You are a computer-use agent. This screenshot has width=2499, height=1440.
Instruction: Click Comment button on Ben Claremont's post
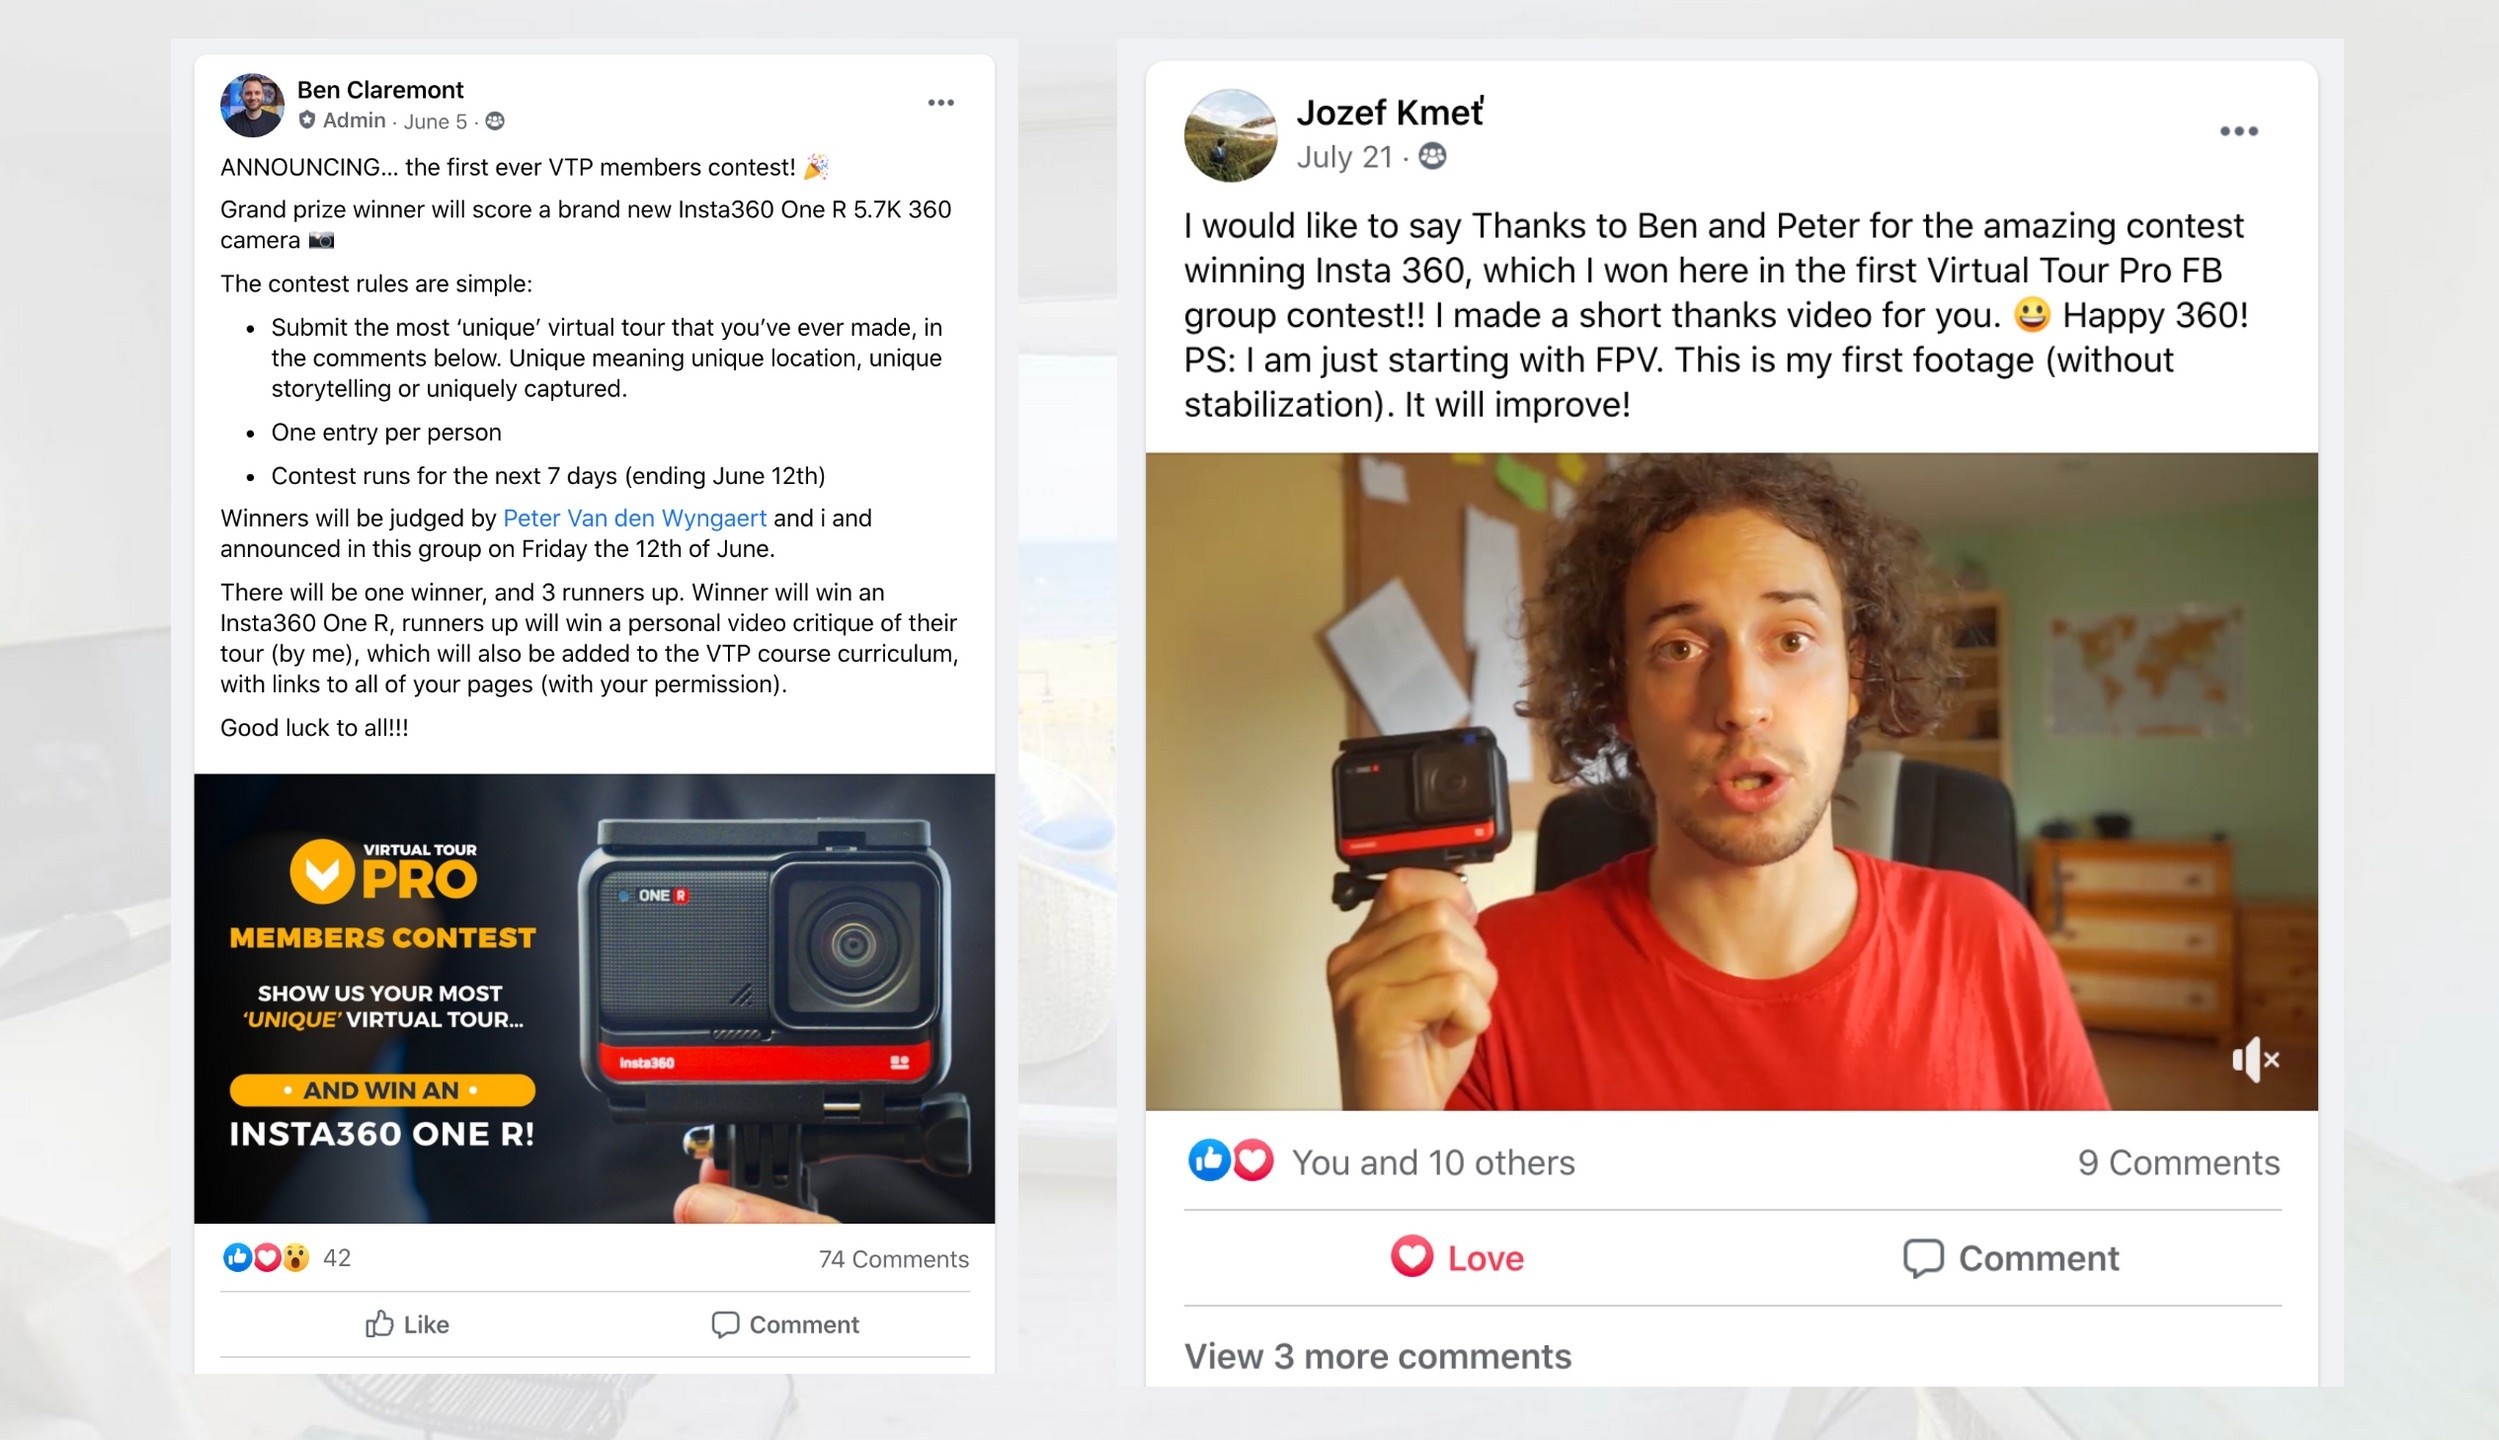[x=785, y=1324]
